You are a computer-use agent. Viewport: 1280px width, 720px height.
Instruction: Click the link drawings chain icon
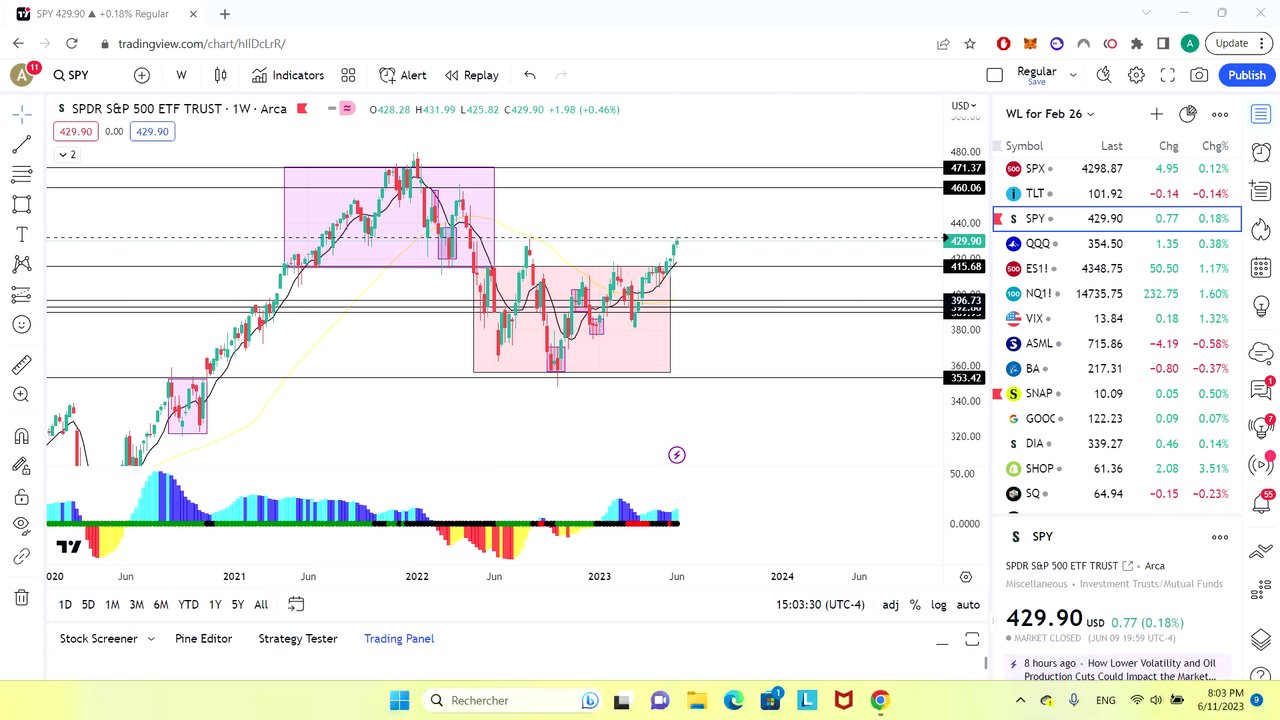point(21,556)
